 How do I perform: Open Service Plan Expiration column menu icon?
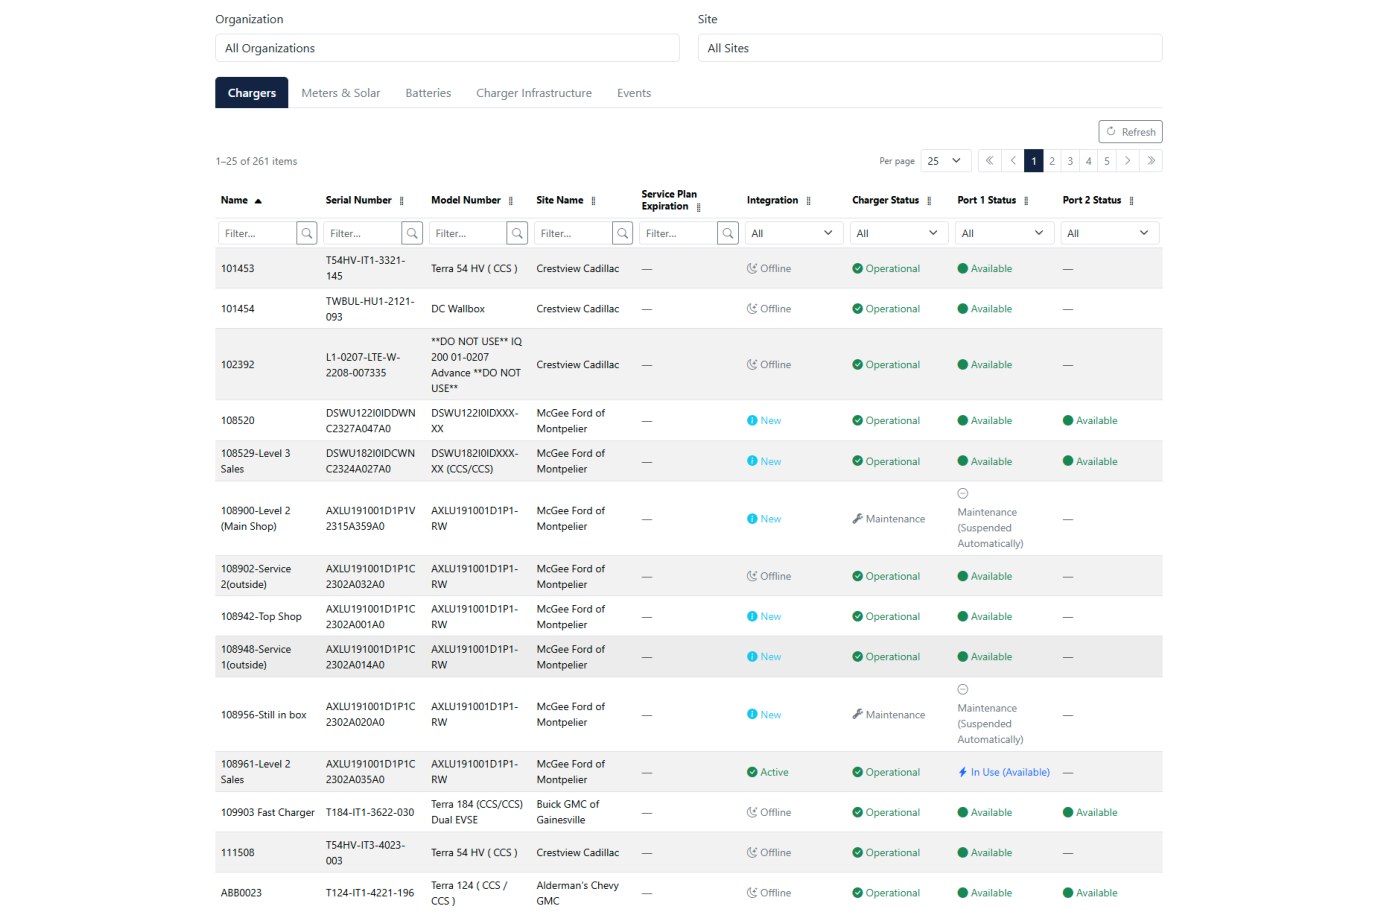[x=699, y=207]
